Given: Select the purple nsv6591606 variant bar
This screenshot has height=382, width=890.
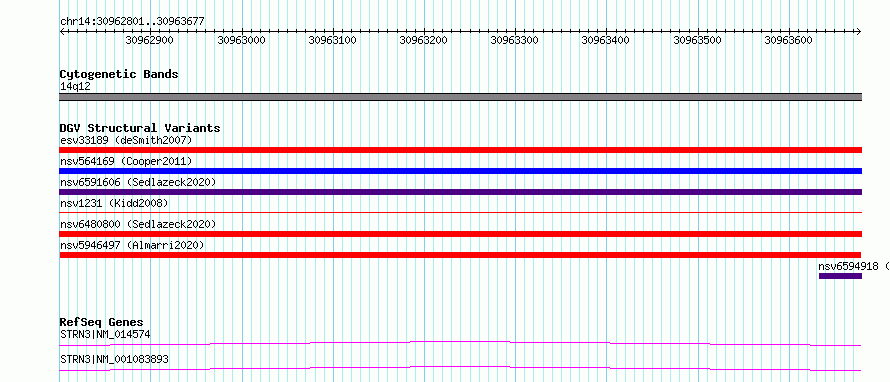Looking at the screenshot, I should coord(460,192).
